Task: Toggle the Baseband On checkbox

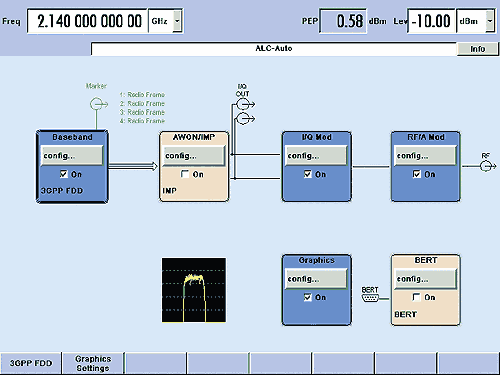Action: point(64,174)
